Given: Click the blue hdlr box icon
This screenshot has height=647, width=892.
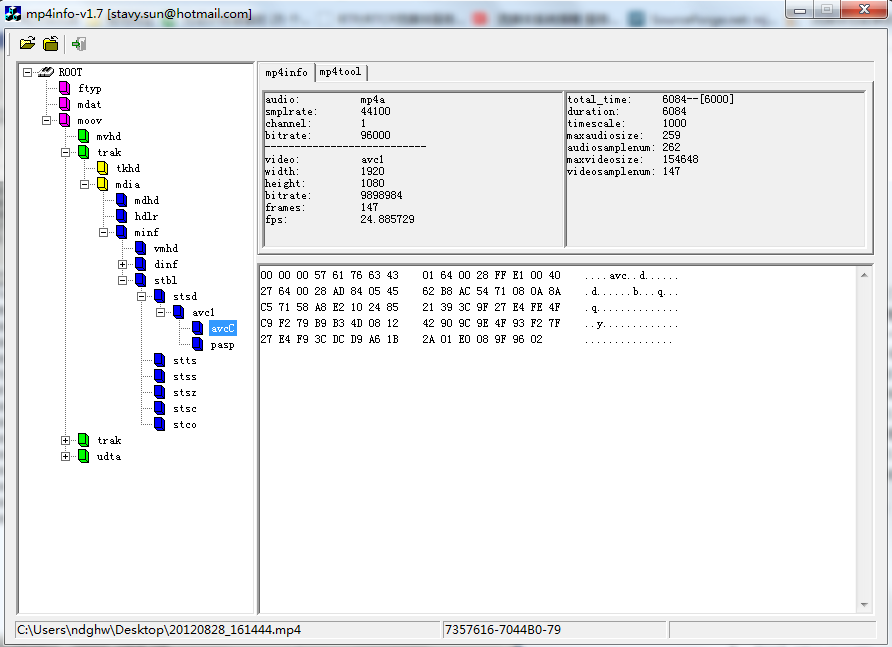Looking at the screenshot, I should (122, 216).
